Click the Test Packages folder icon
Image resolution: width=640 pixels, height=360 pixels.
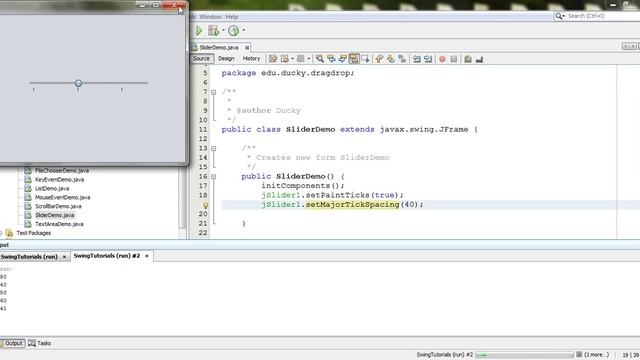tap(9, 233)
